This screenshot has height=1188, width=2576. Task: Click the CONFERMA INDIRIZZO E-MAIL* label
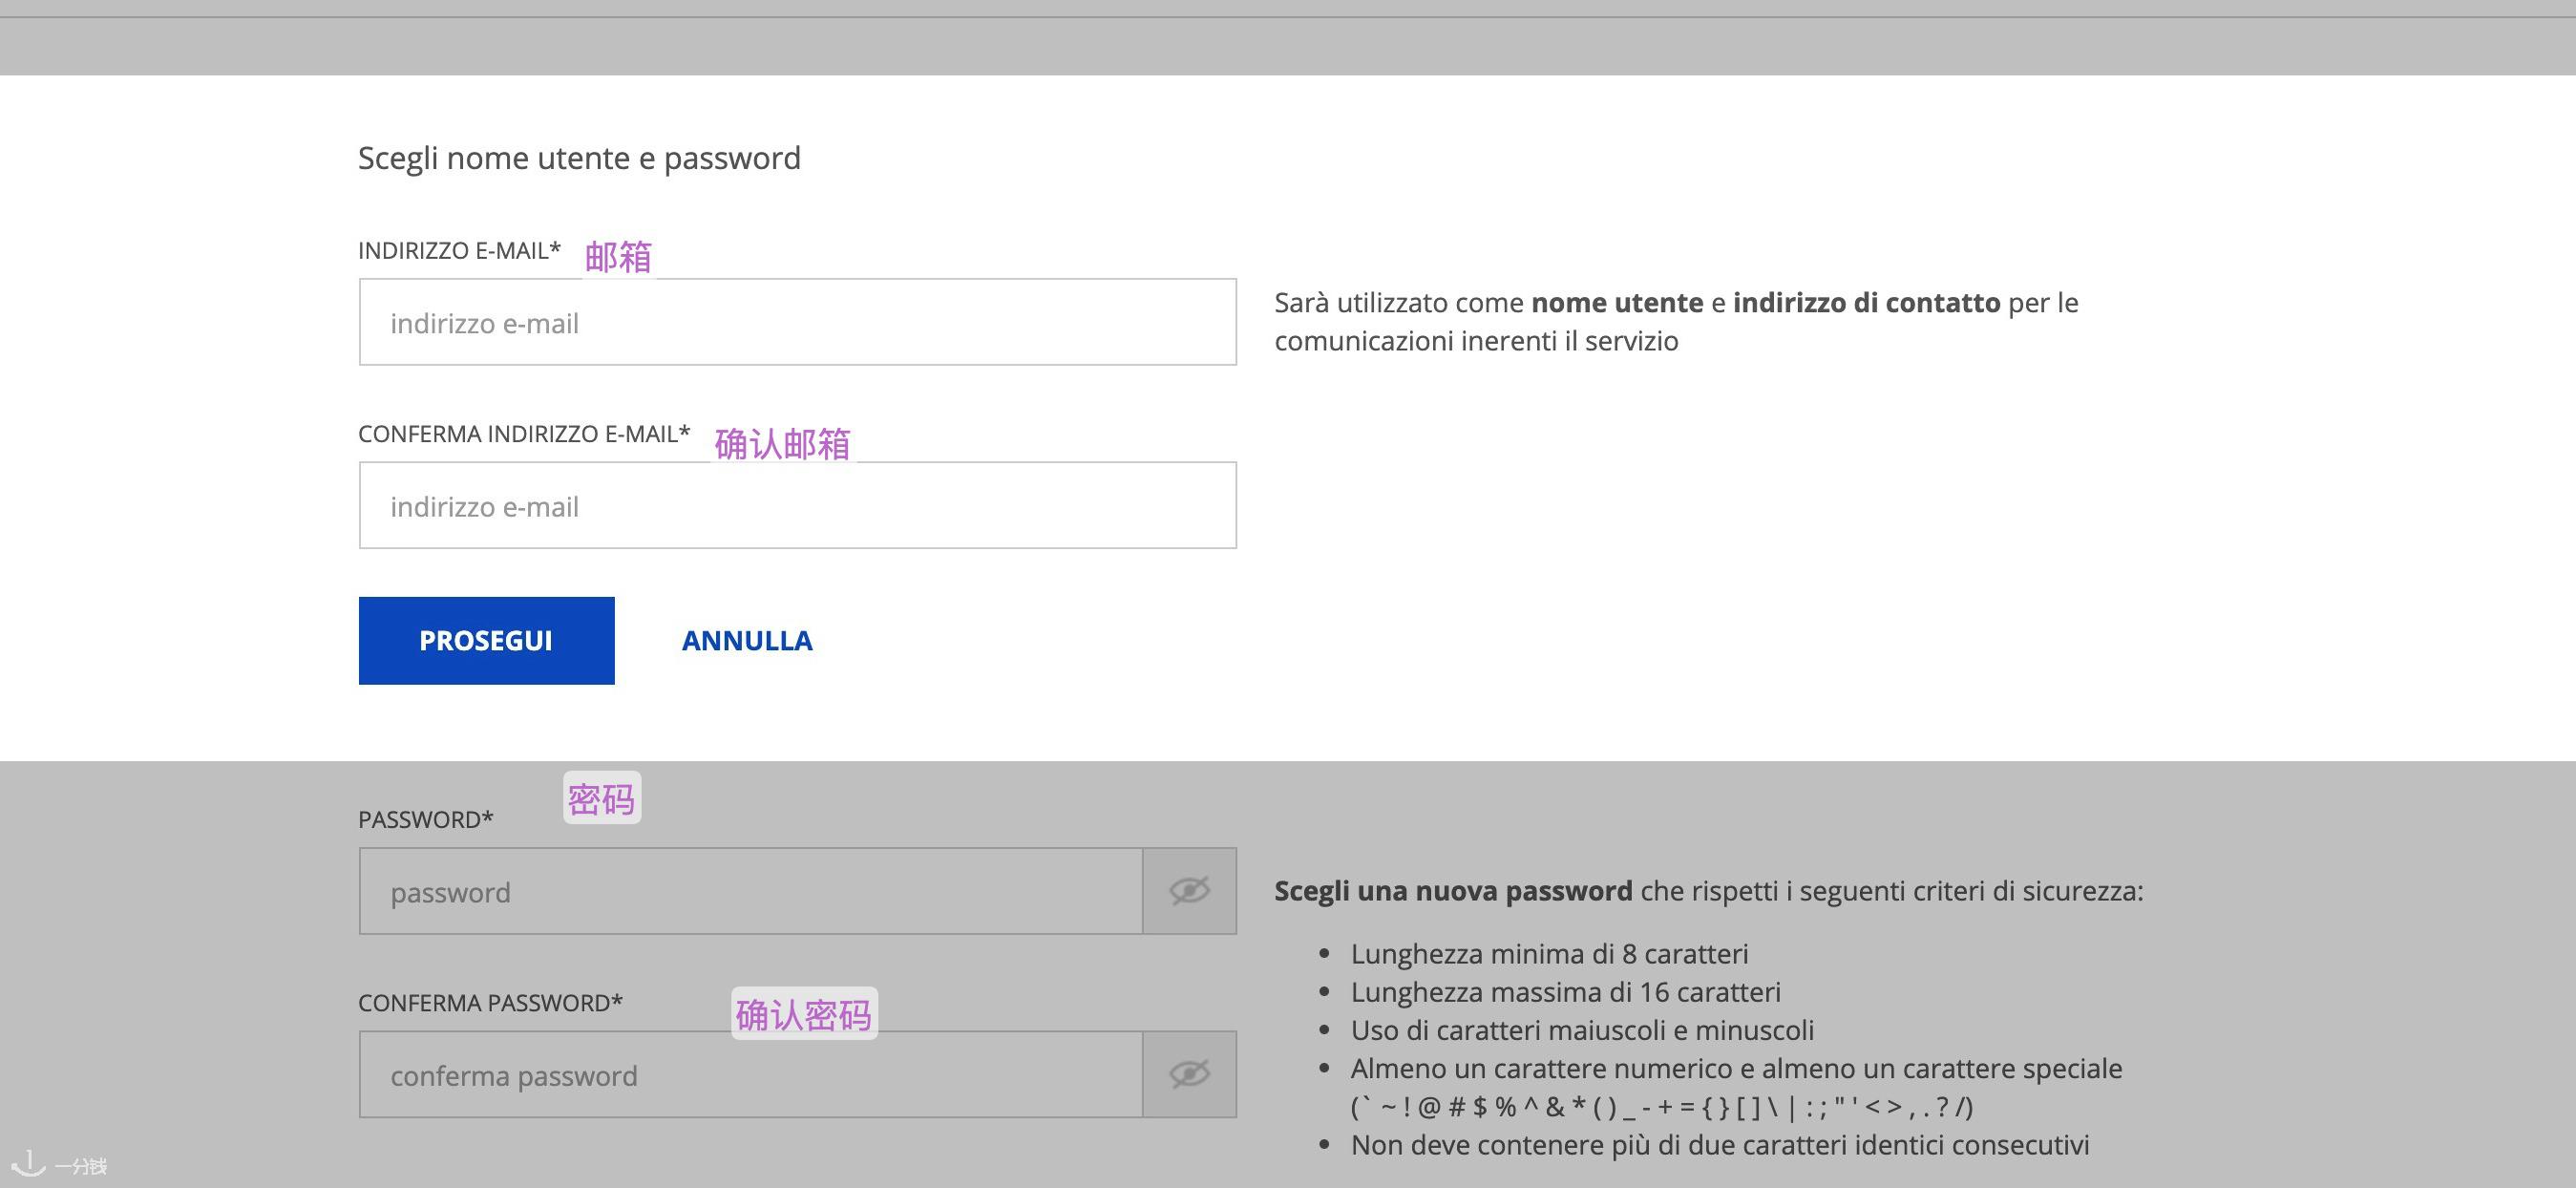coord(524,433)
